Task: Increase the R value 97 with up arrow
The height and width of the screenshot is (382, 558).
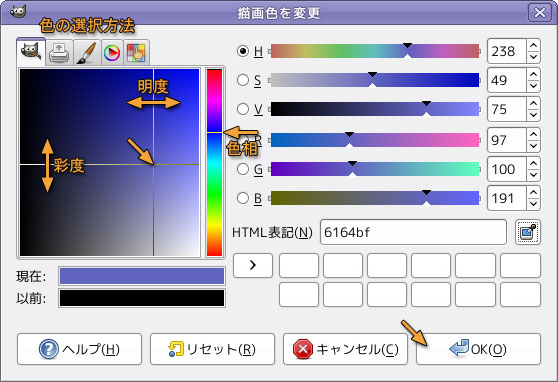Action: (x=533, y=135)
